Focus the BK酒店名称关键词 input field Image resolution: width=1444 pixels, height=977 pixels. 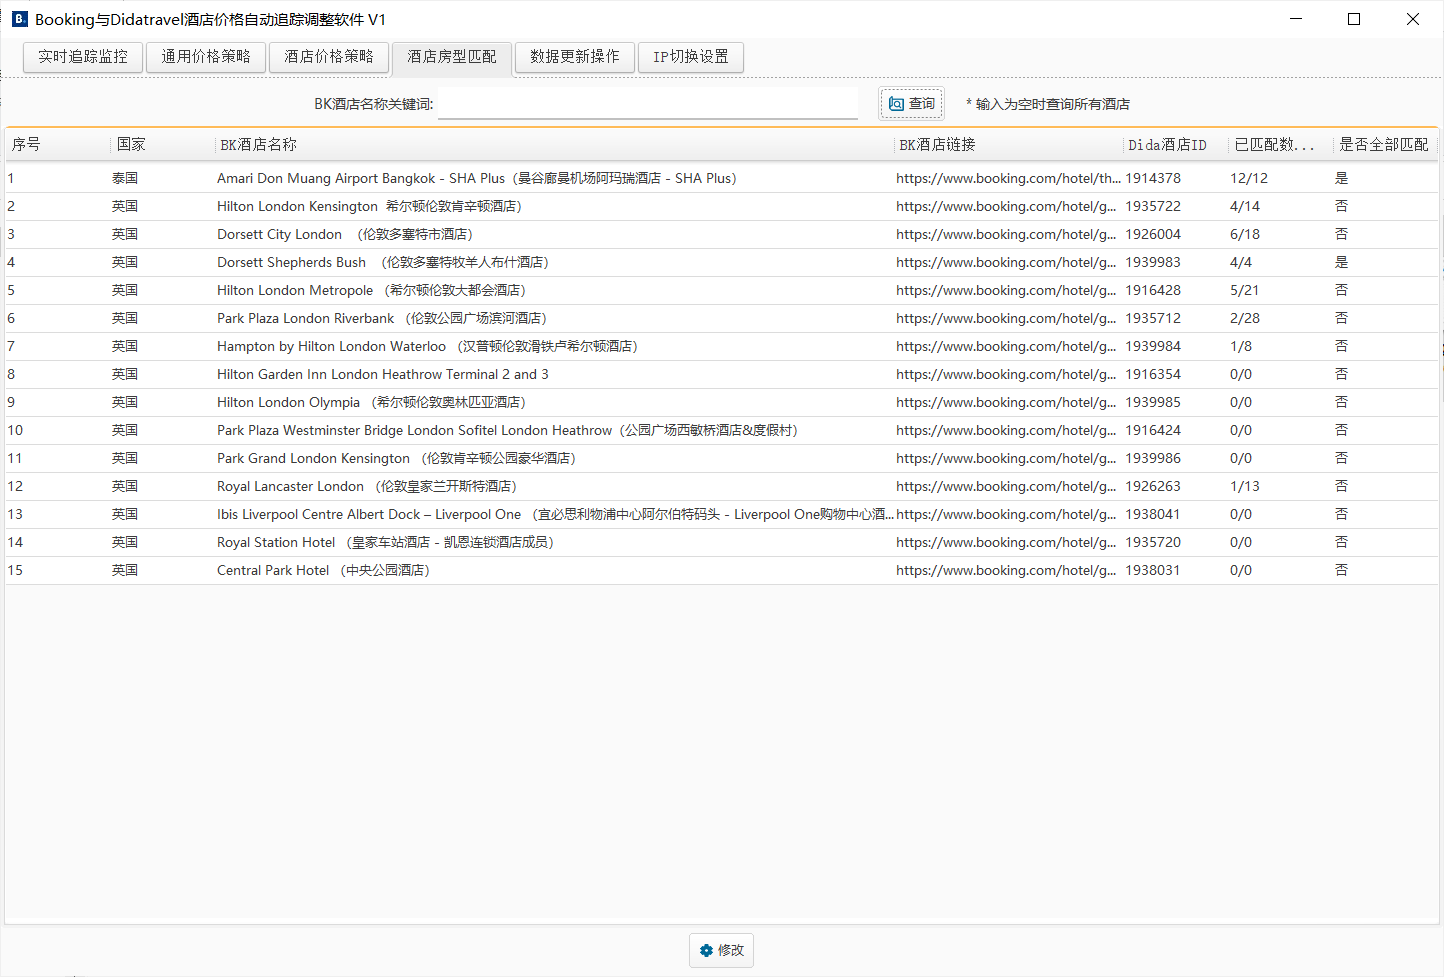pos(648,103)
